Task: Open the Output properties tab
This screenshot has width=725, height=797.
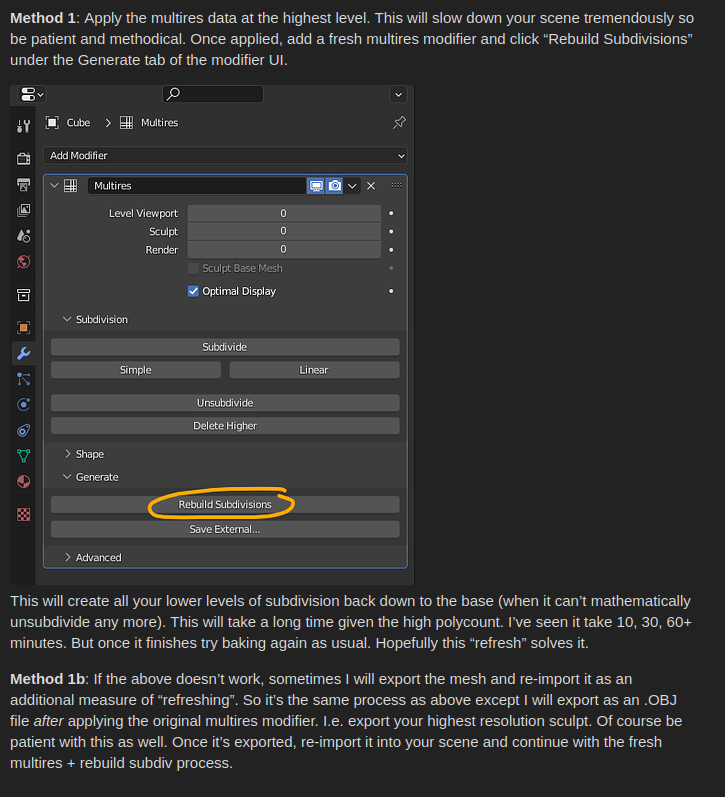Action: coord(23,185)
